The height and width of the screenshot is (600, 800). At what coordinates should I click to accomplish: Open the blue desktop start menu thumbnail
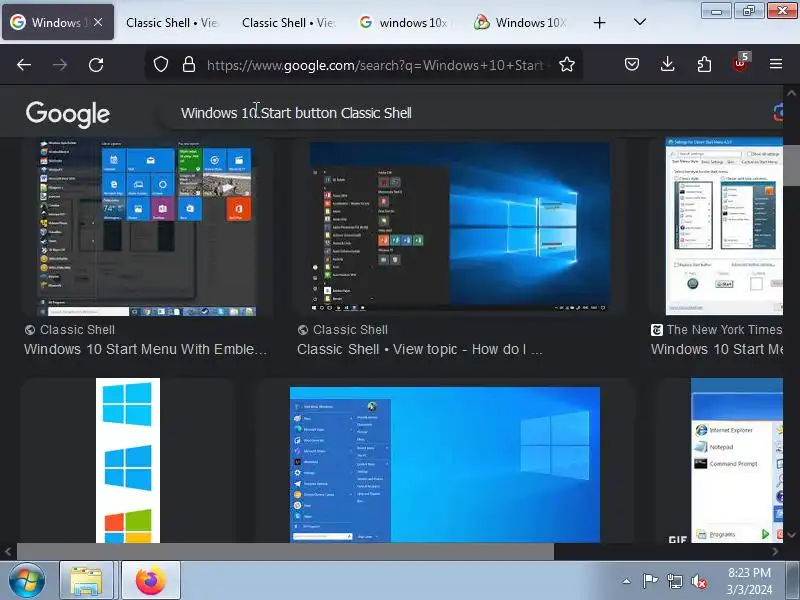click(445, 465)
